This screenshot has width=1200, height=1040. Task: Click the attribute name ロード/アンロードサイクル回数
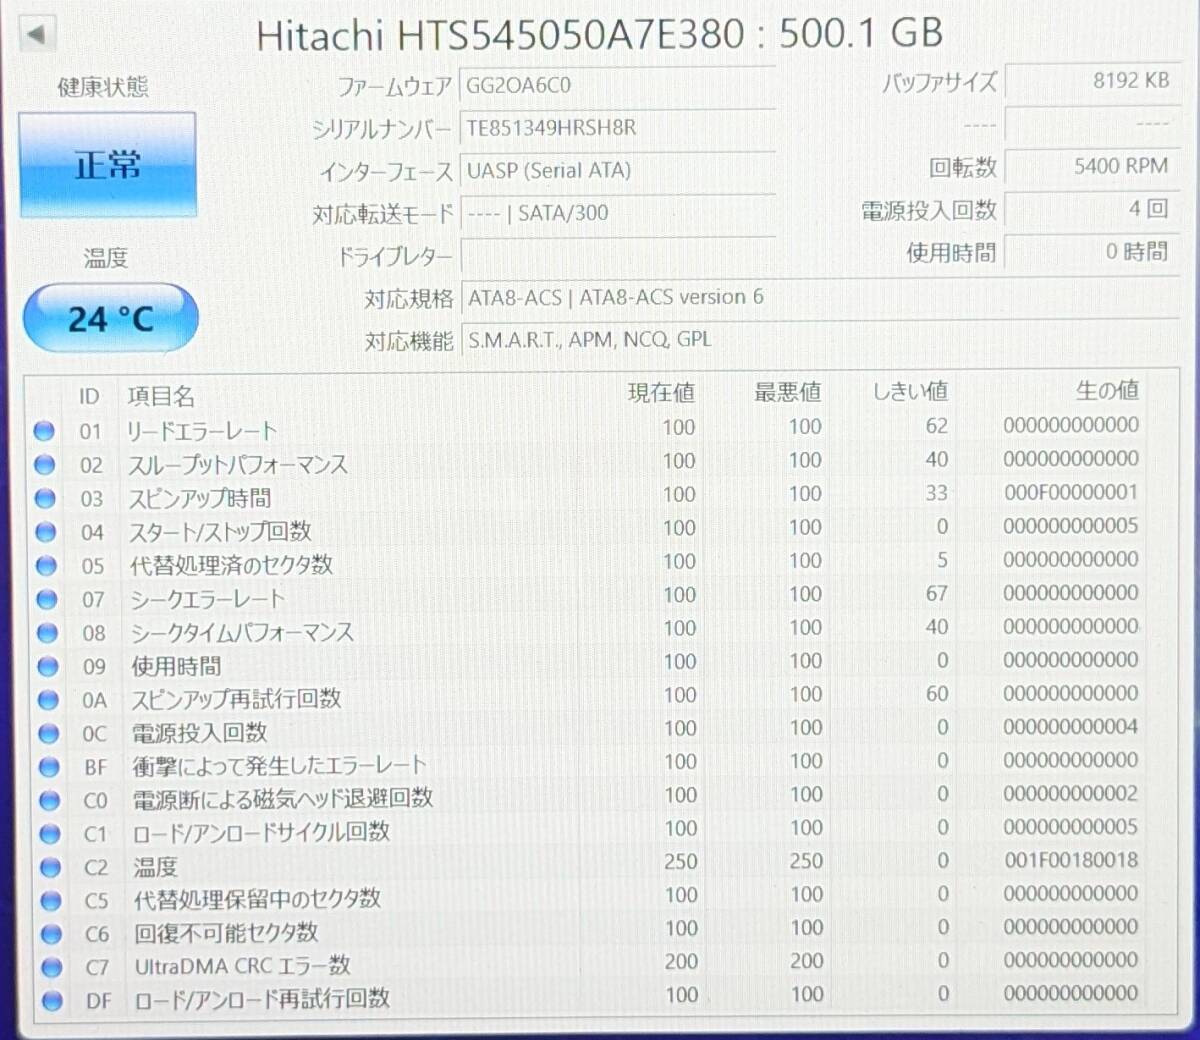coord(262,833)
